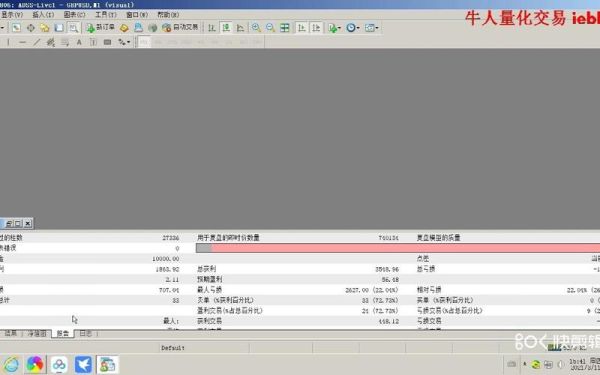The image size is (600, 375).
Task: Open the colorful pinwheel taskbar app
Action: [x=35, y=364]
